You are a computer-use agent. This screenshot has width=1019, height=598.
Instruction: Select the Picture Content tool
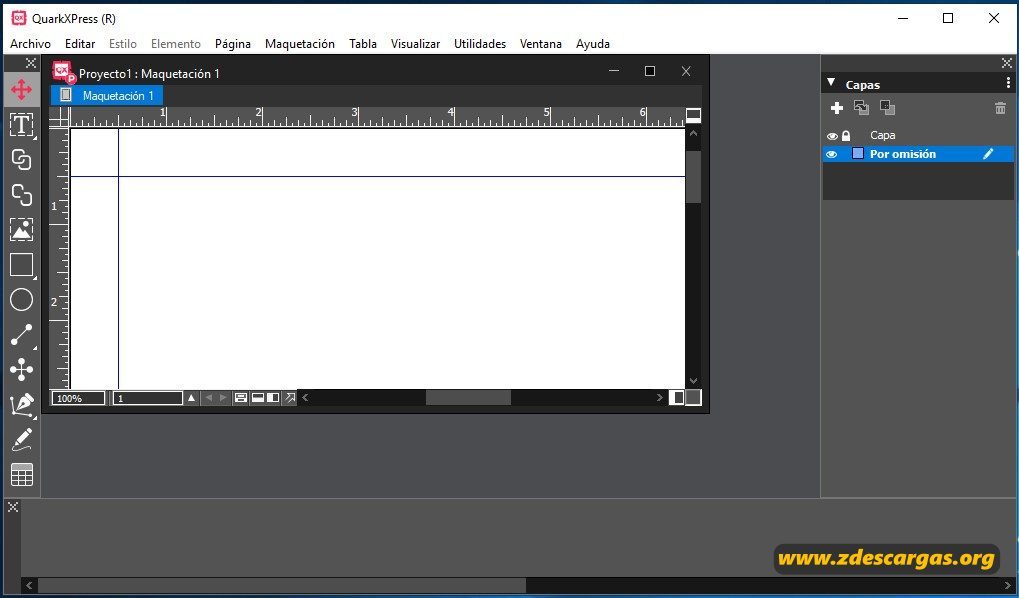(21, 230)
